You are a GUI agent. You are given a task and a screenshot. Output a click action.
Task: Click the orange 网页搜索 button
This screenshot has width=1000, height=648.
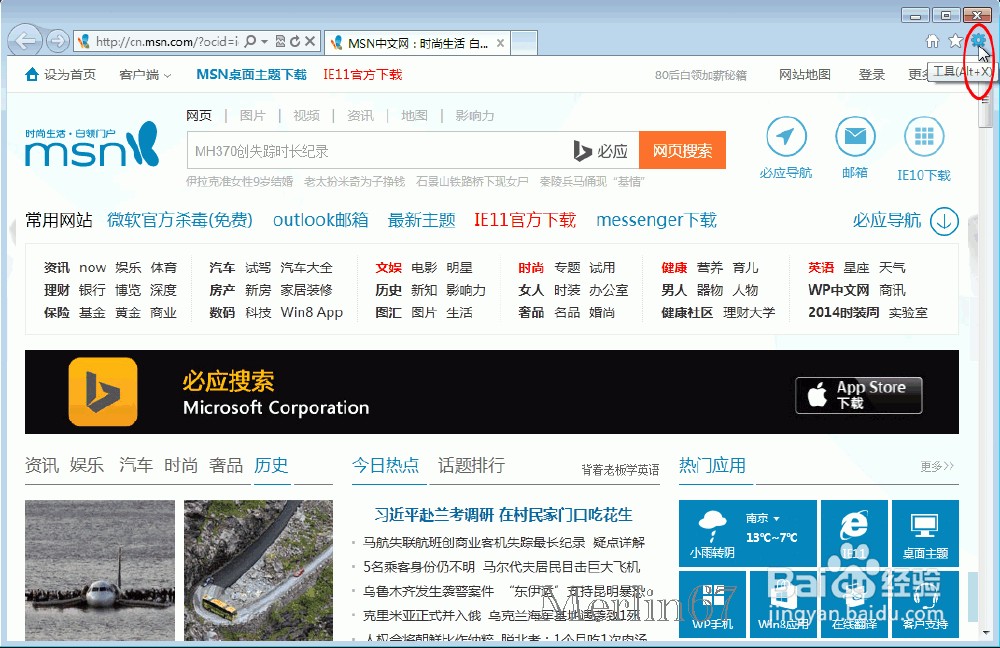click(682, 151)
